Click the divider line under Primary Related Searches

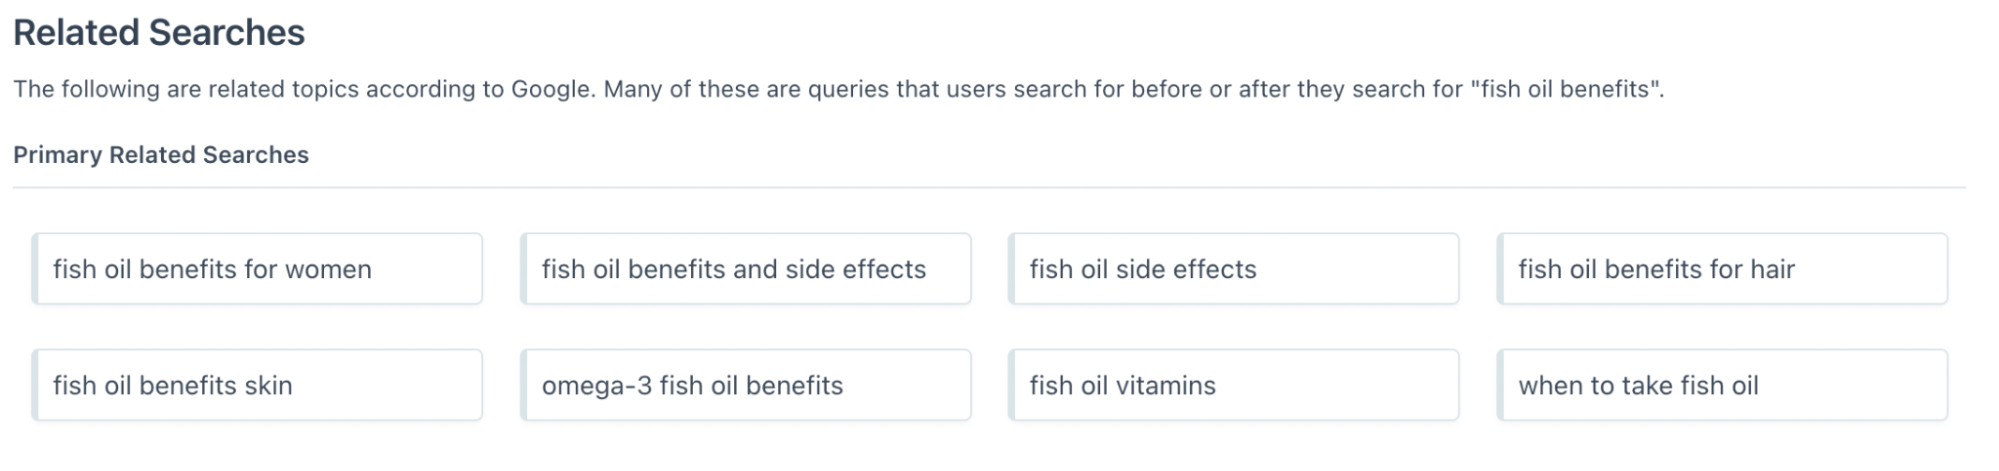(988, 187)
